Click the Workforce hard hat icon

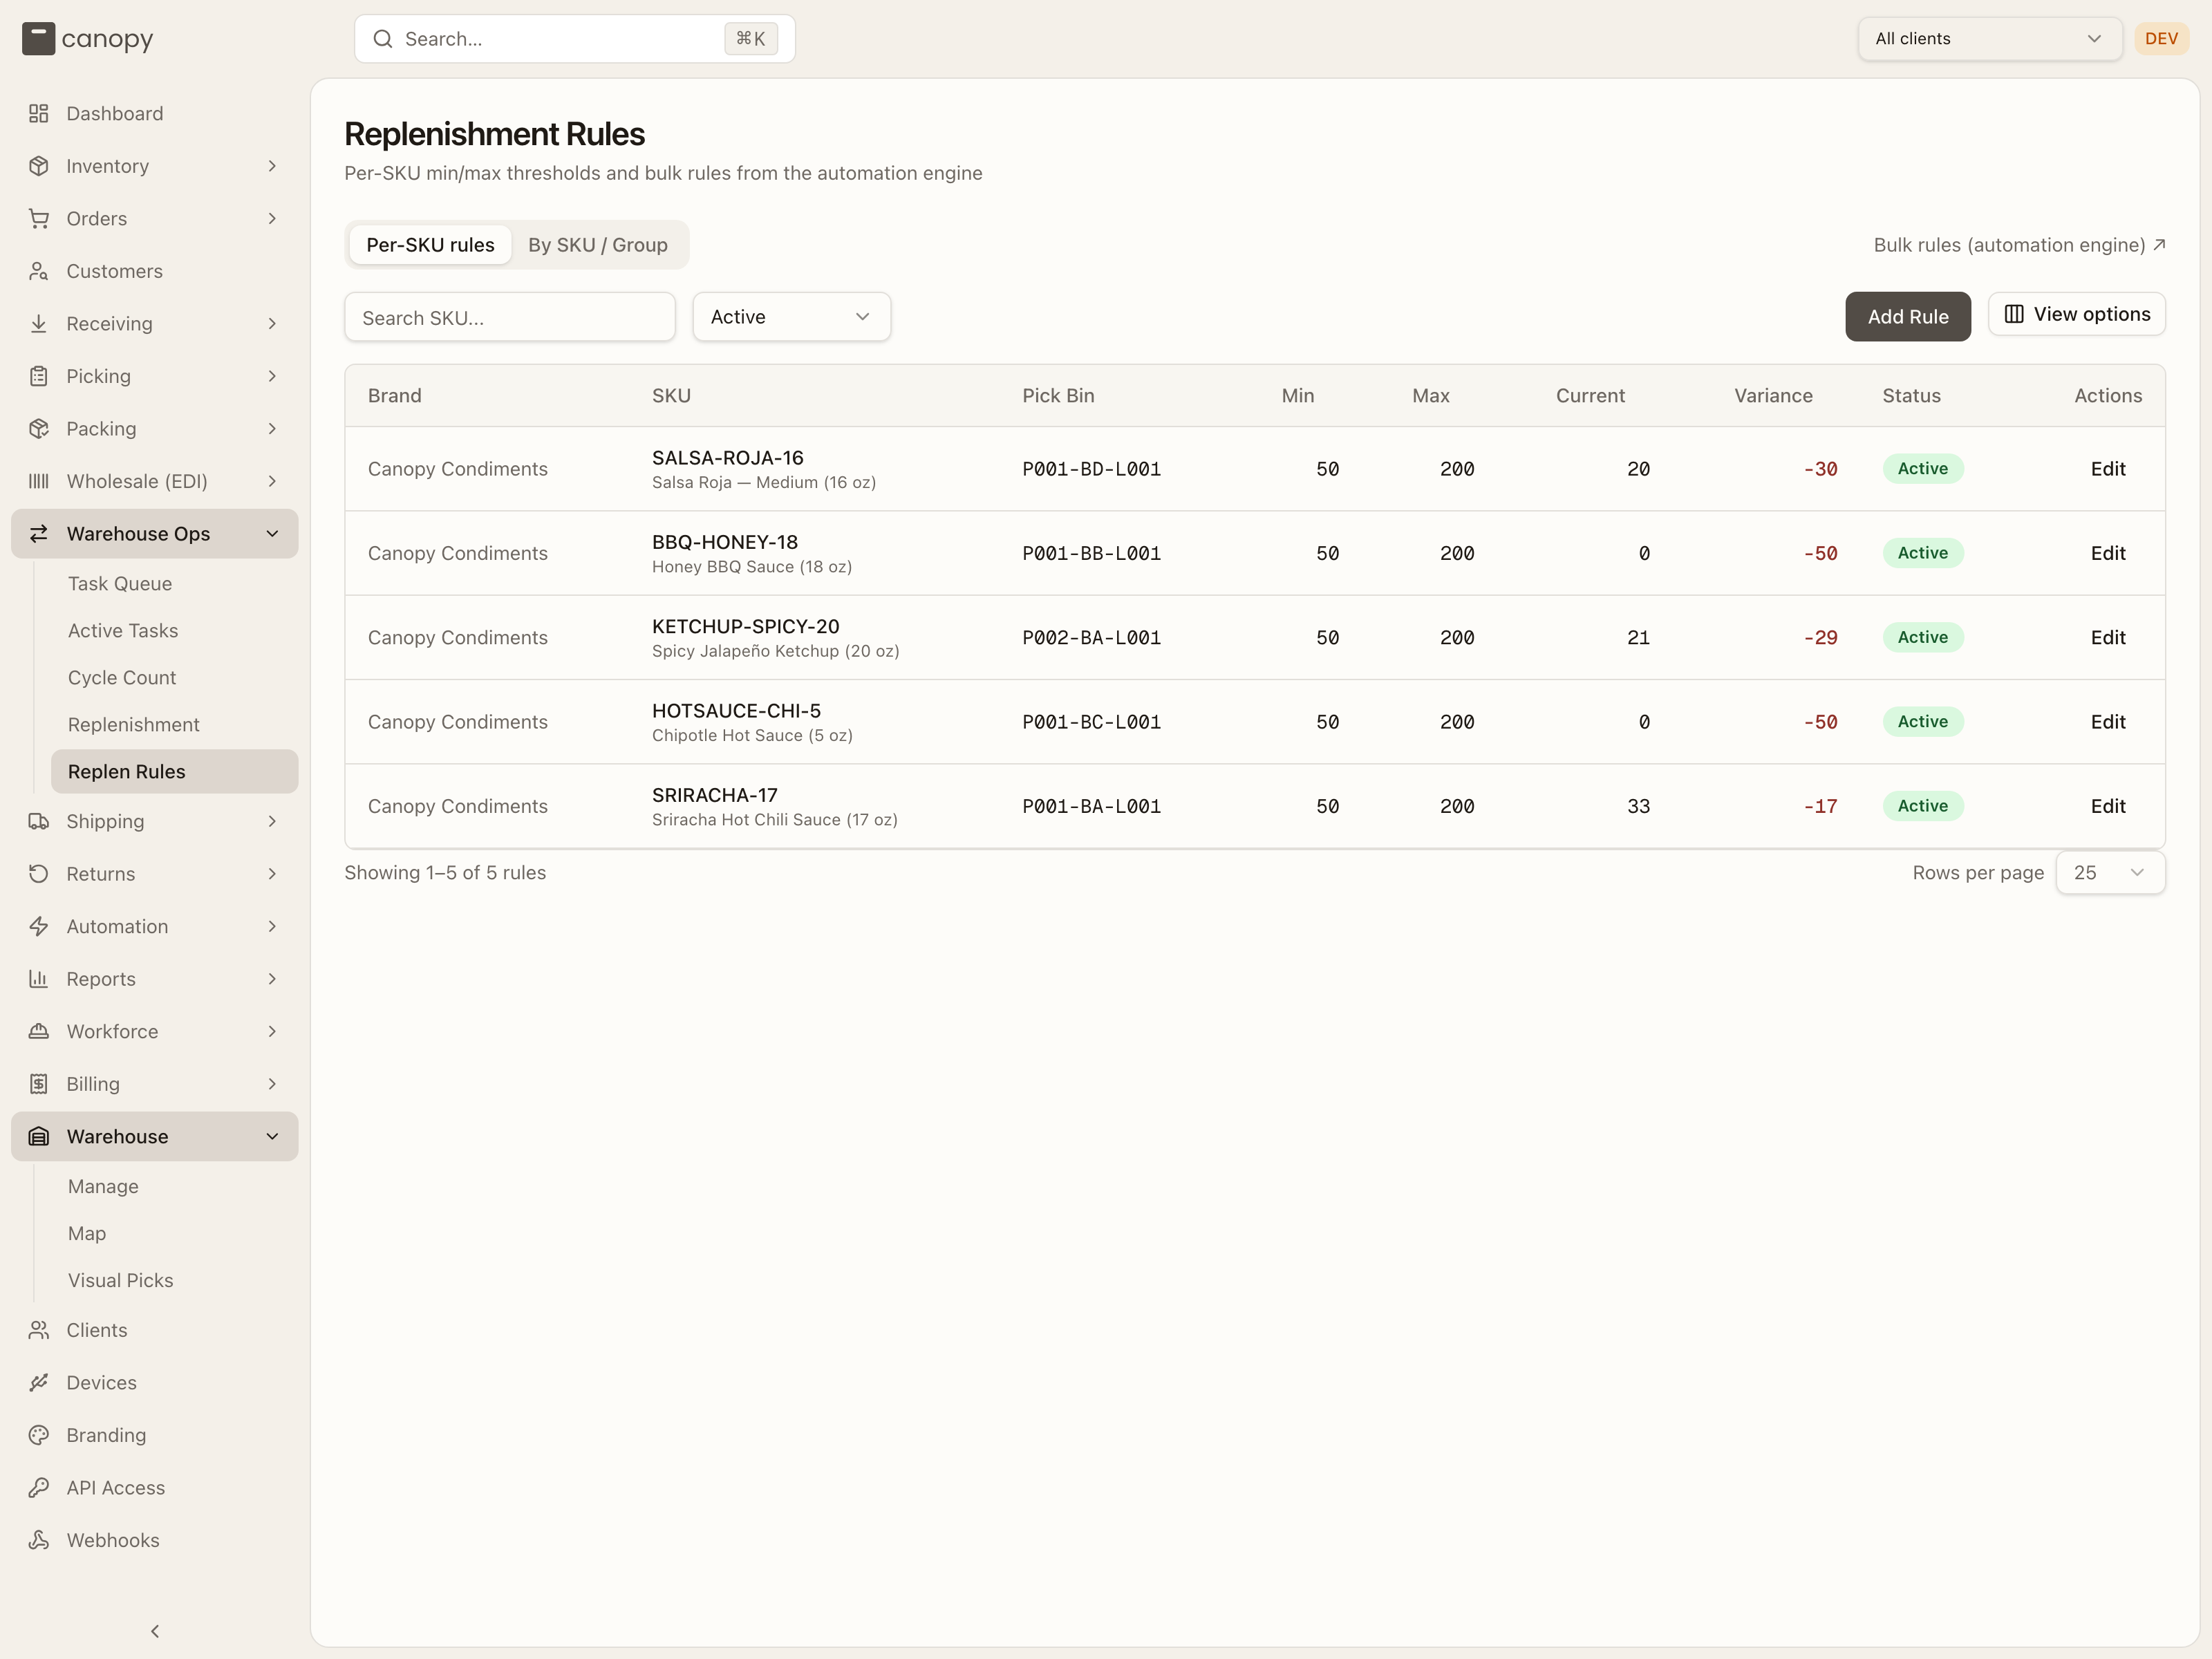tap(38, 1031)
